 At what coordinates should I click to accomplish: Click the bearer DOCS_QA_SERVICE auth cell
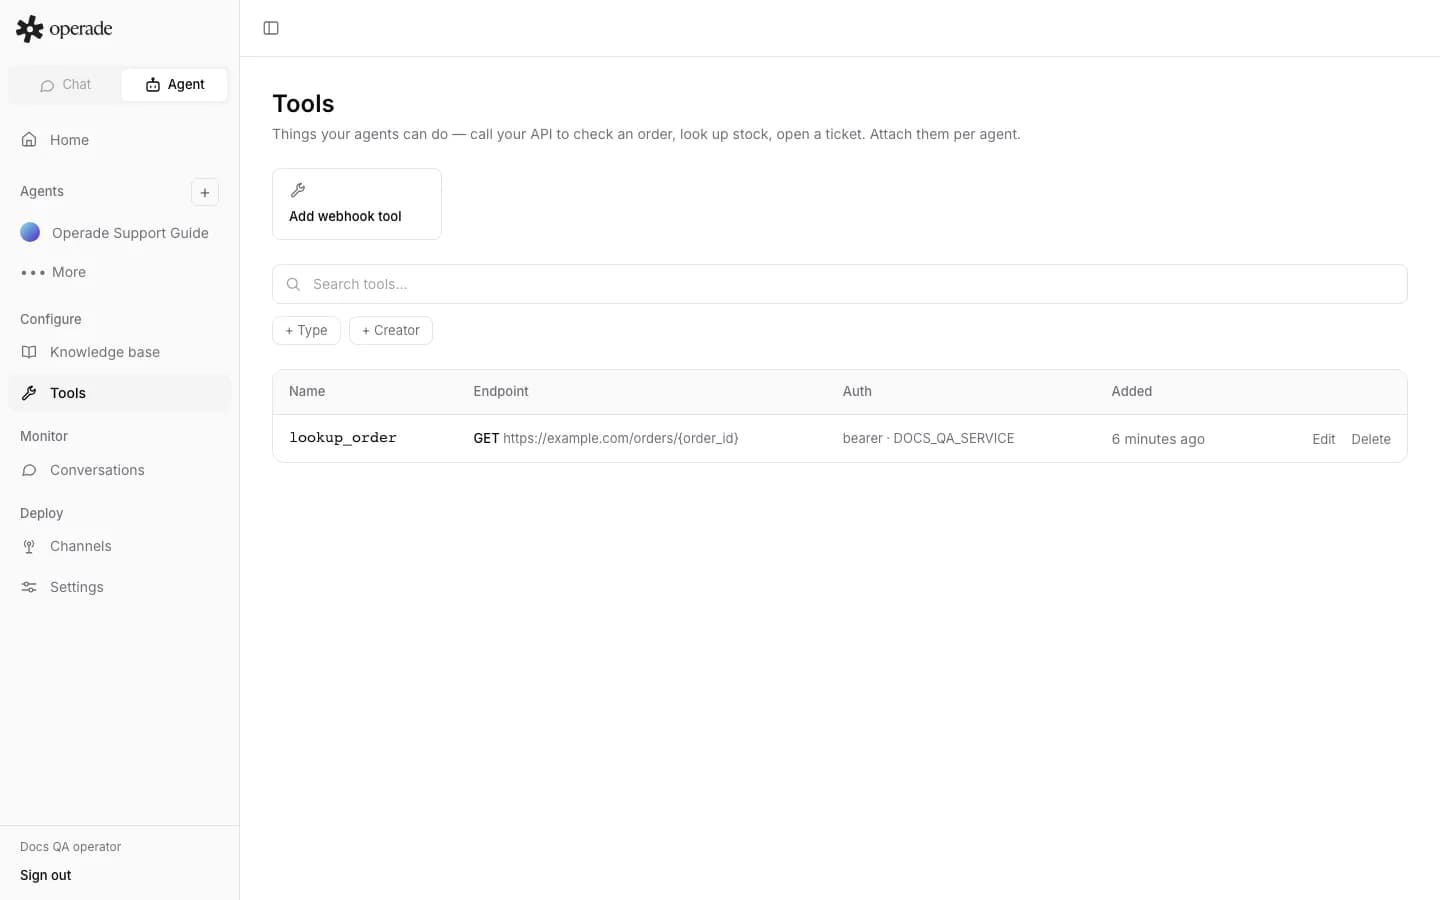coord(928,438)
